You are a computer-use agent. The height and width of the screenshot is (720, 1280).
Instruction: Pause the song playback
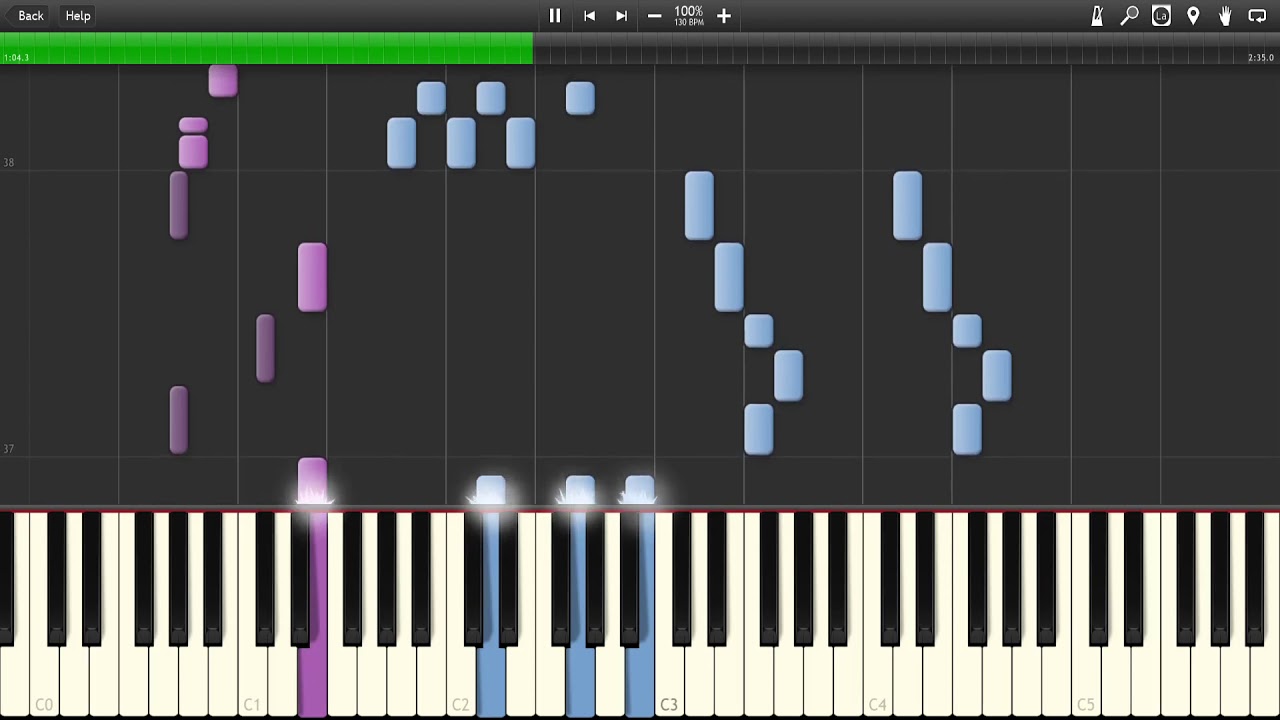pos(555,16)
